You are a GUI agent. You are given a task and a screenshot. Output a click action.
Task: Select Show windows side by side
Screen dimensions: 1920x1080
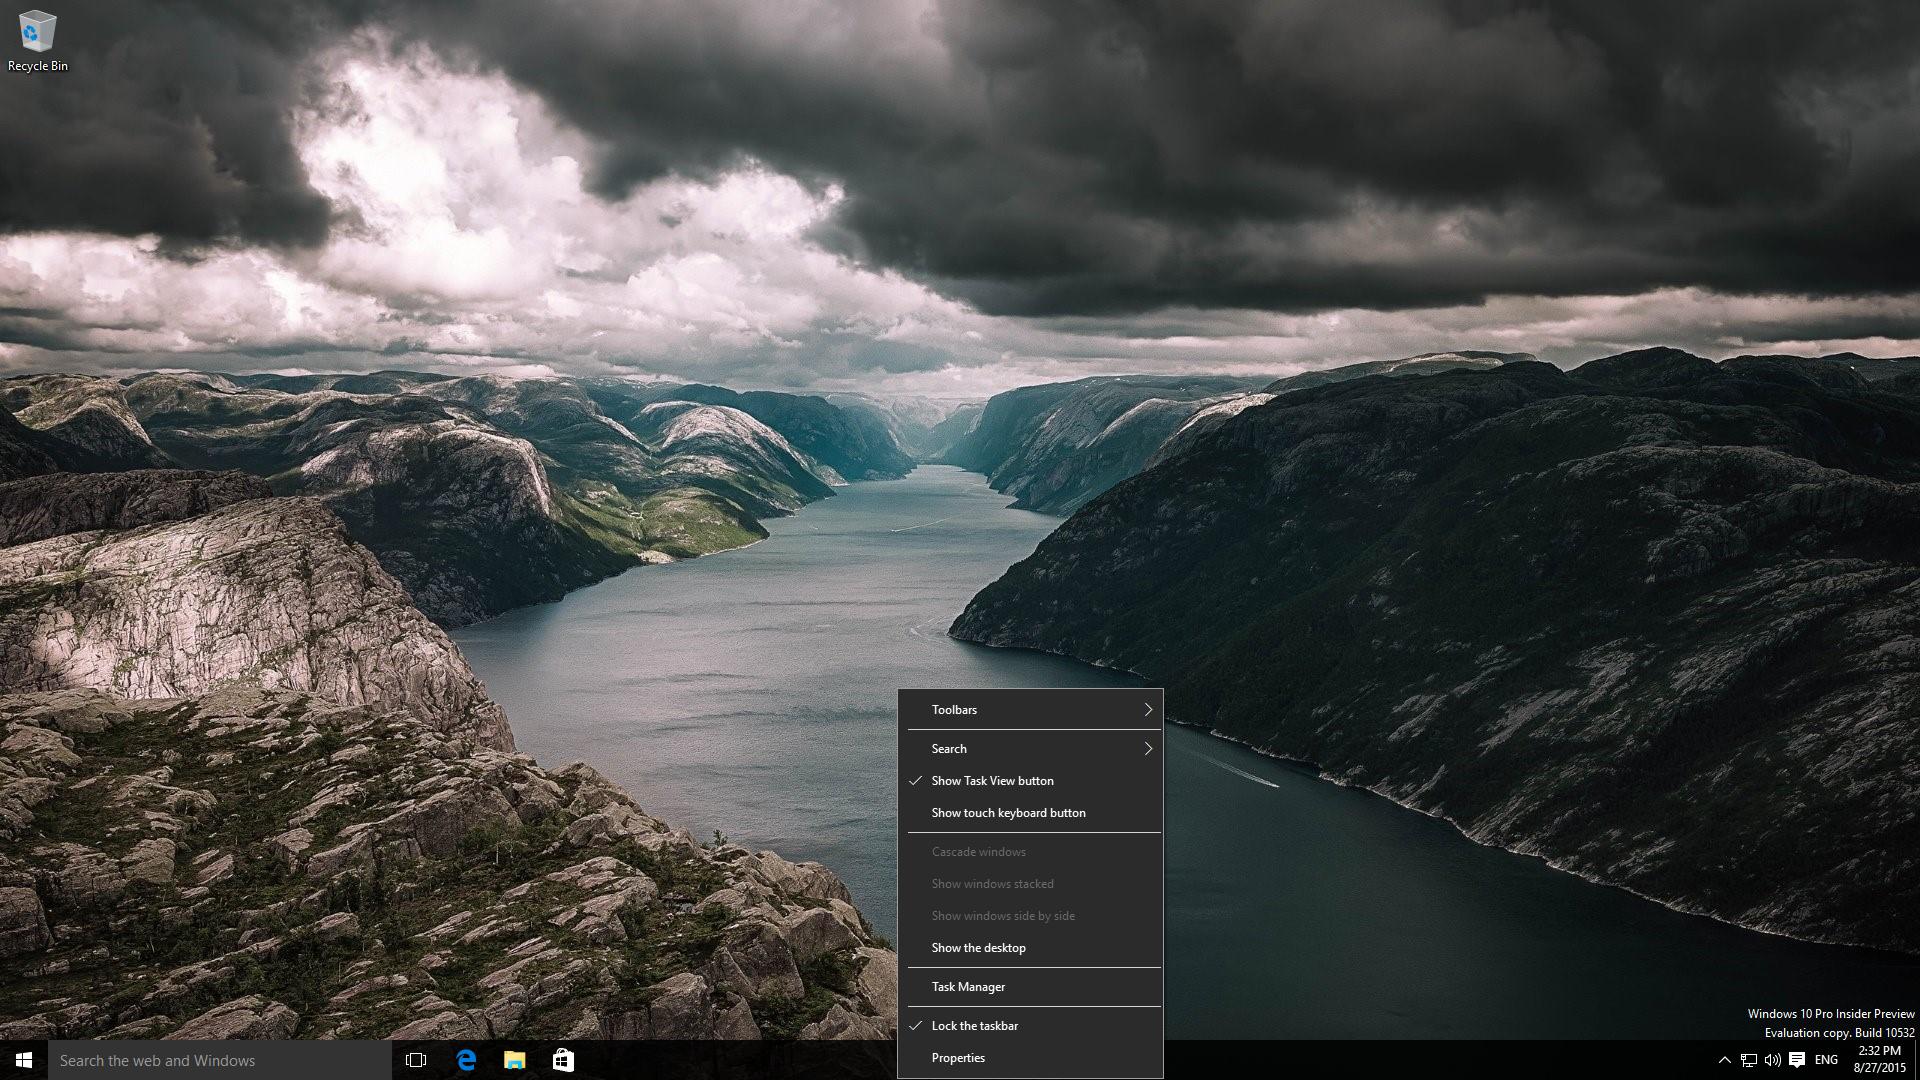click(1002, 915)
